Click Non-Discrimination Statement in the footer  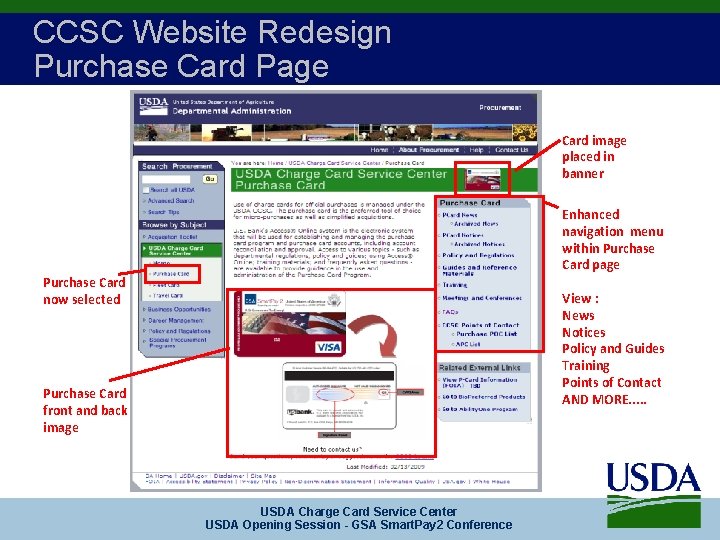(328, 482)
